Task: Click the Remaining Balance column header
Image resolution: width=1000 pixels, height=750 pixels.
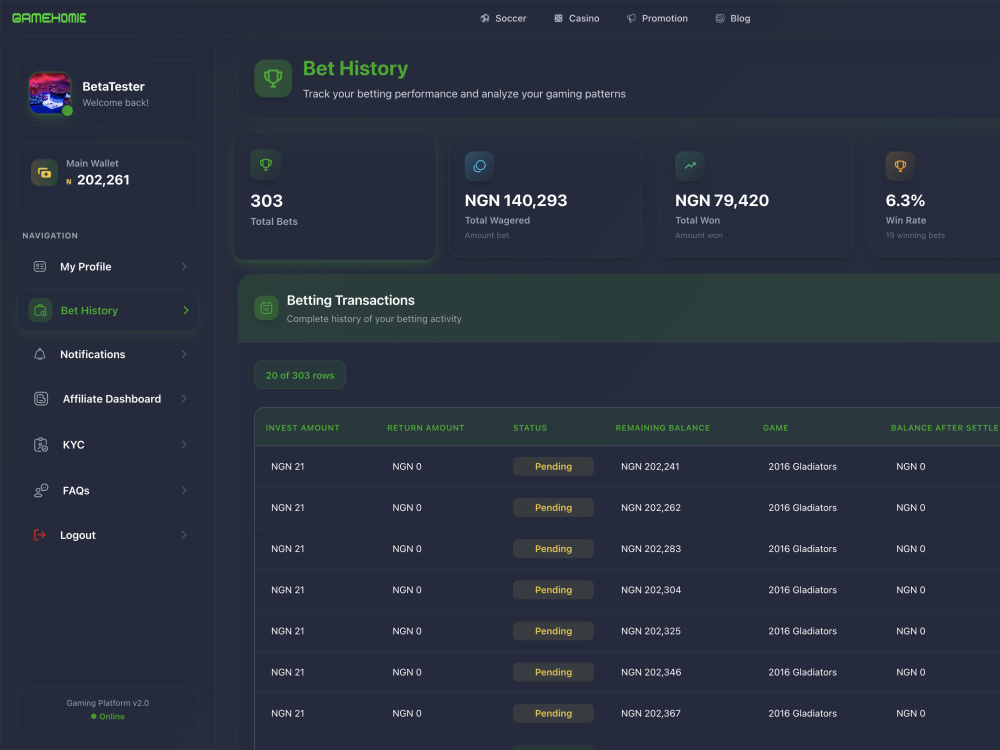Action: (x=663, y=428)
